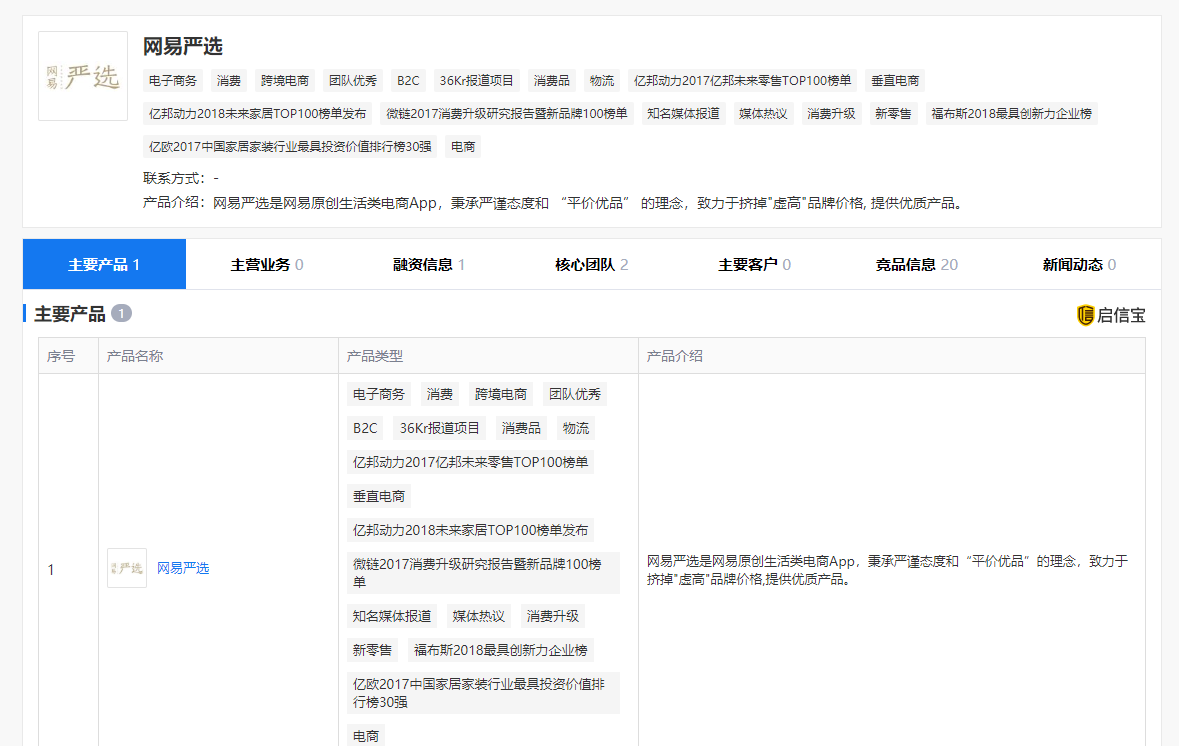This screenshot has width=1179, height=746.
Task: Select the 主要产品 tab
Action: click(104, 264)
